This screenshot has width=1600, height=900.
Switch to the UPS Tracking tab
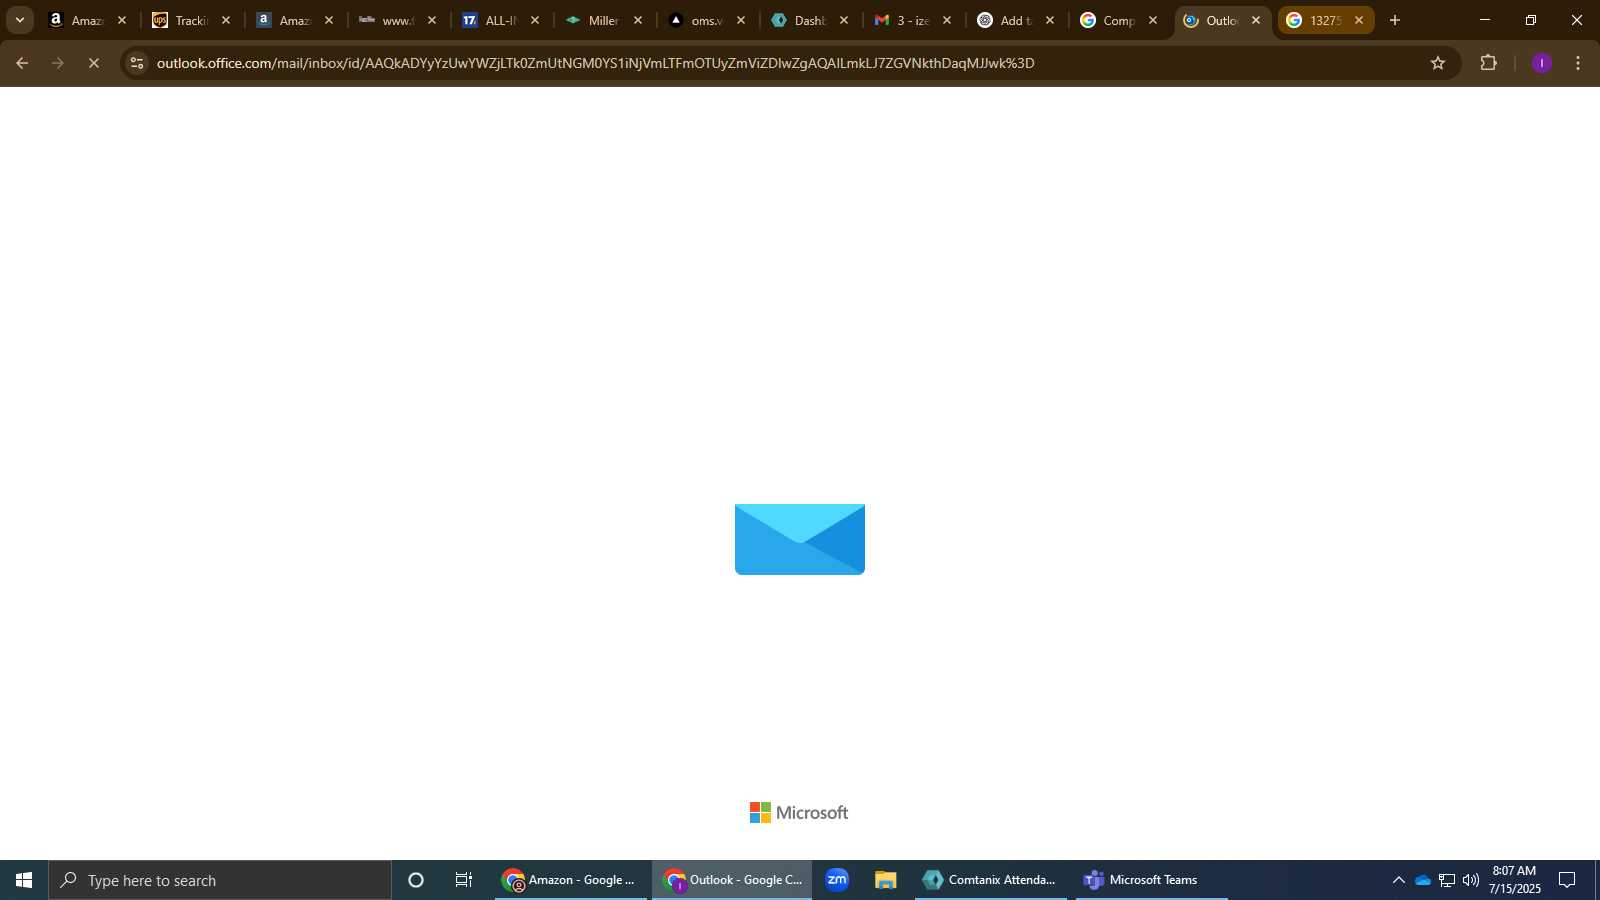point(190,20)
